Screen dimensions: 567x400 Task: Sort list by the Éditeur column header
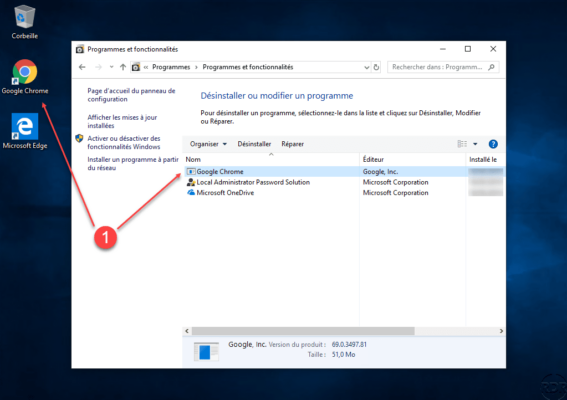coord(413,159)
